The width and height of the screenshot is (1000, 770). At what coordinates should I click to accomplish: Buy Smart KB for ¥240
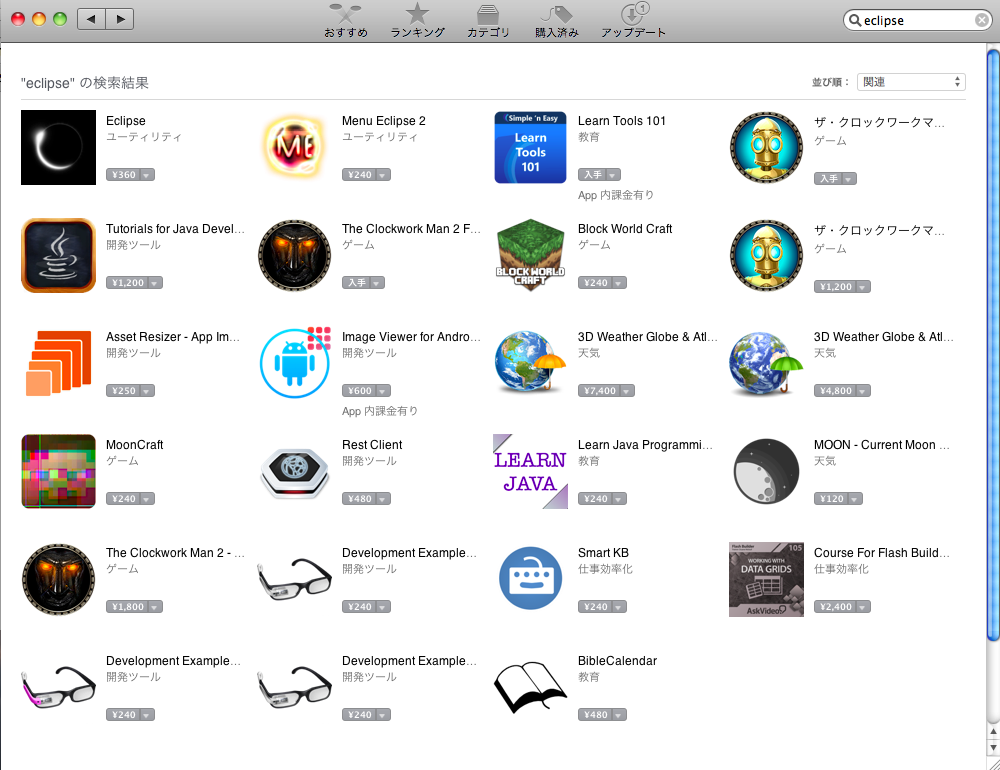595,607
